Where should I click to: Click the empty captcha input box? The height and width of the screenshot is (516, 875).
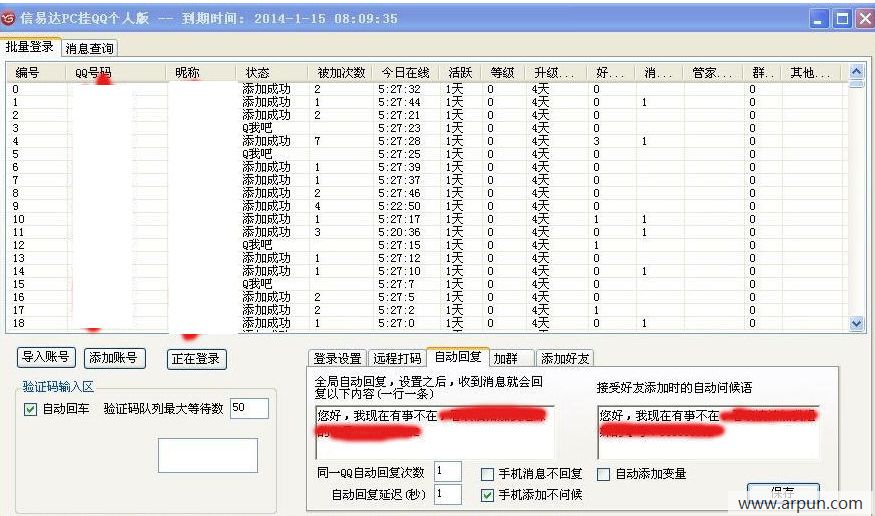[x=208, y=455]
